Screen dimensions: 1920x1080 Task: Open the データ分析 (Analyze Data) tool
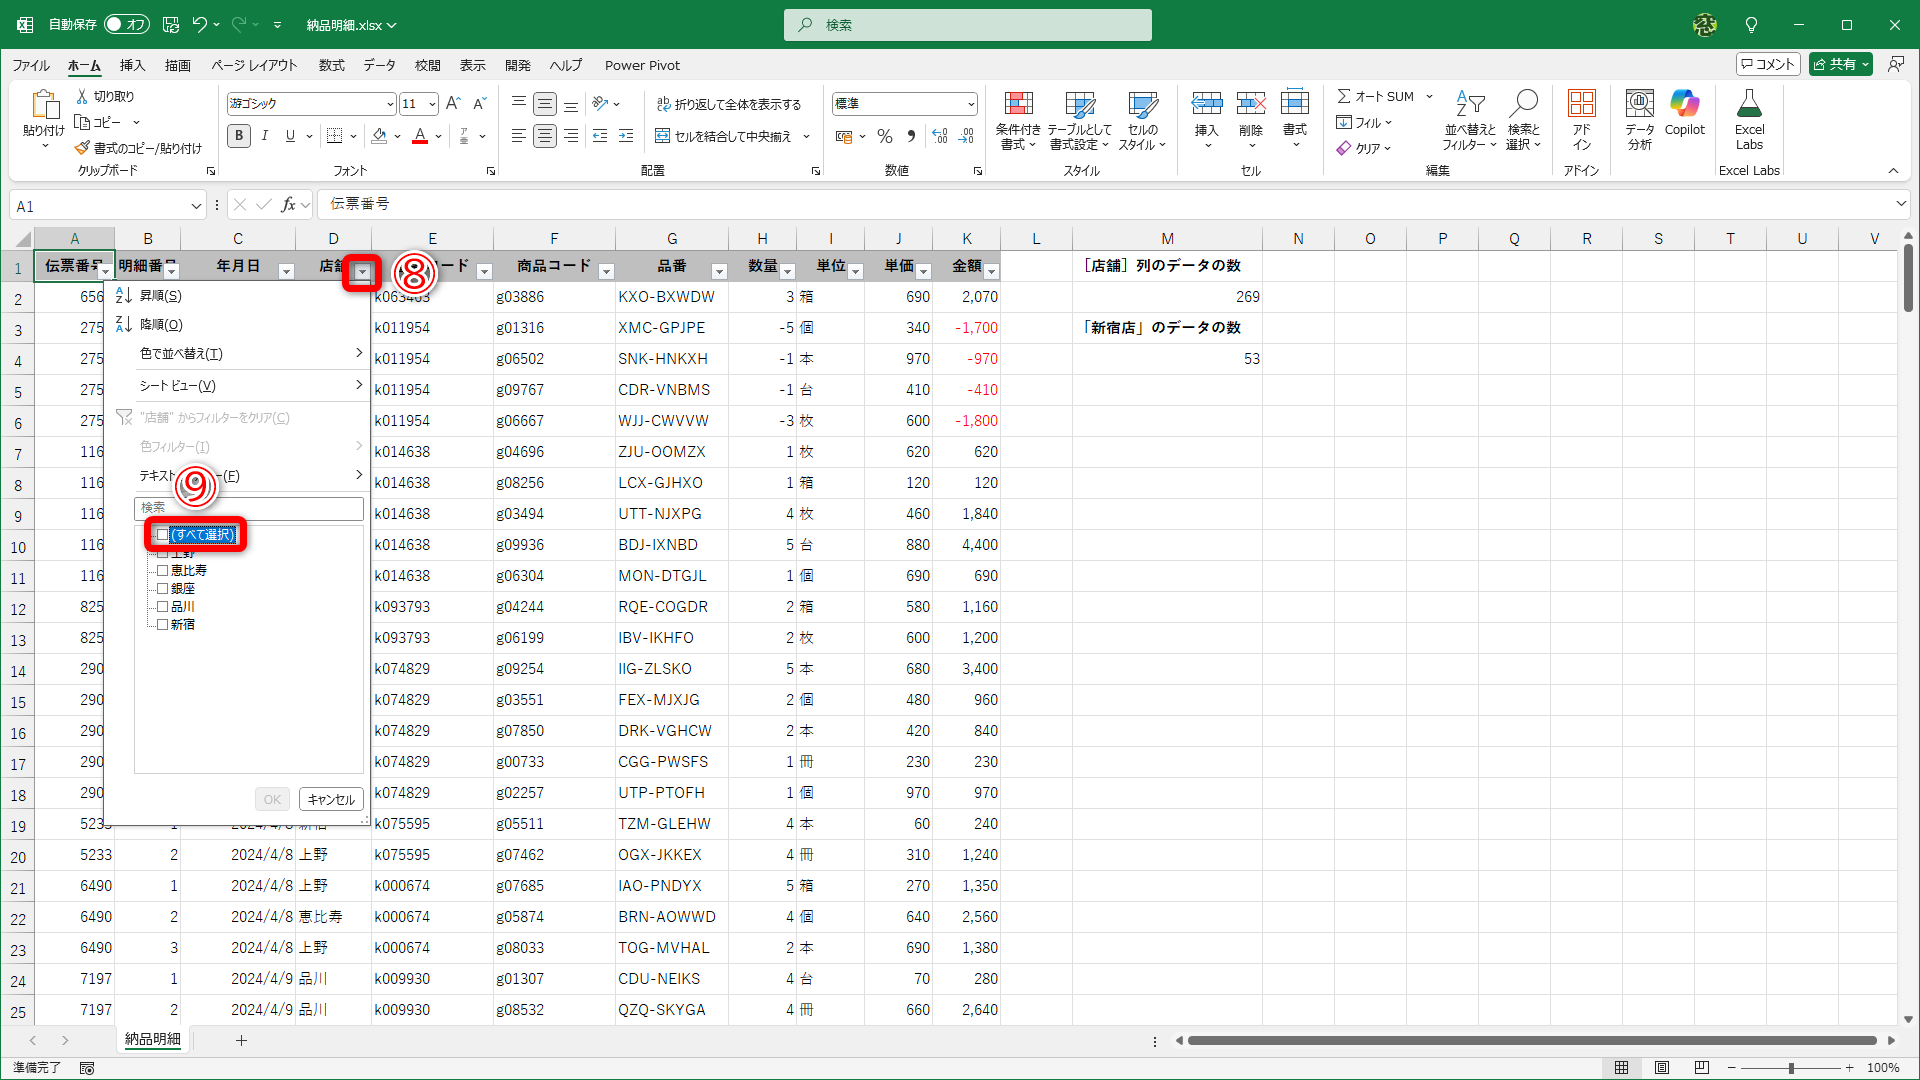point(1638,119)
